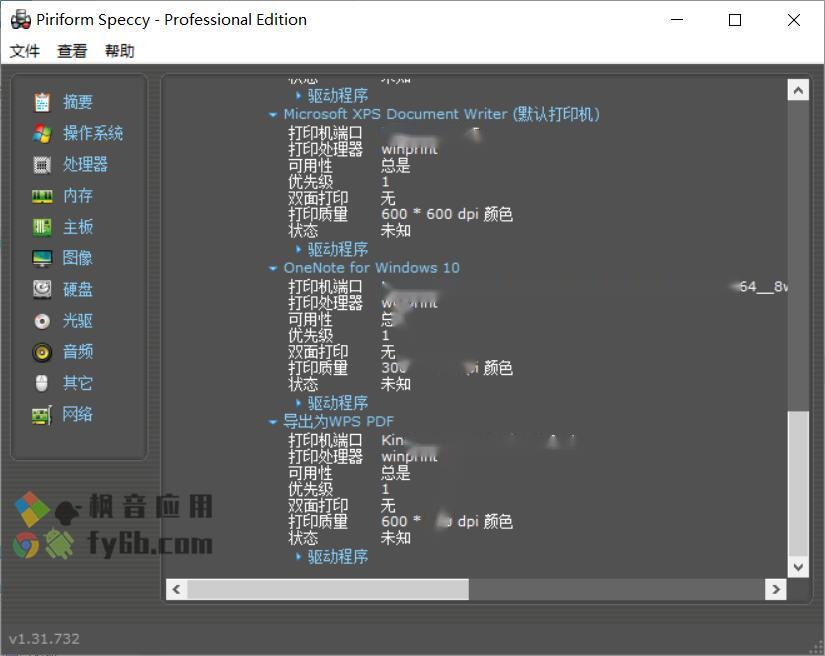The width and height of the screenshot is (825, 656).
Task: Click the horizontal scrollbar left arrow
Action: [x=177, y=589]
